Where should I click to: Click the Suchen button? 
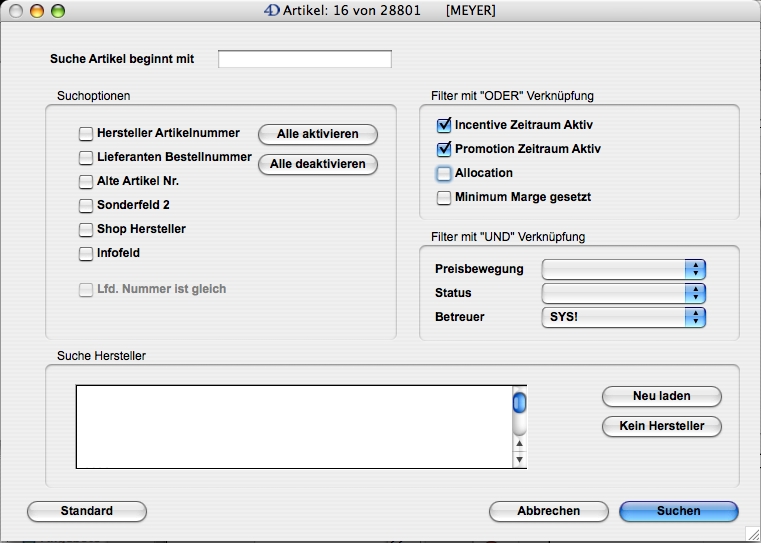678,511
